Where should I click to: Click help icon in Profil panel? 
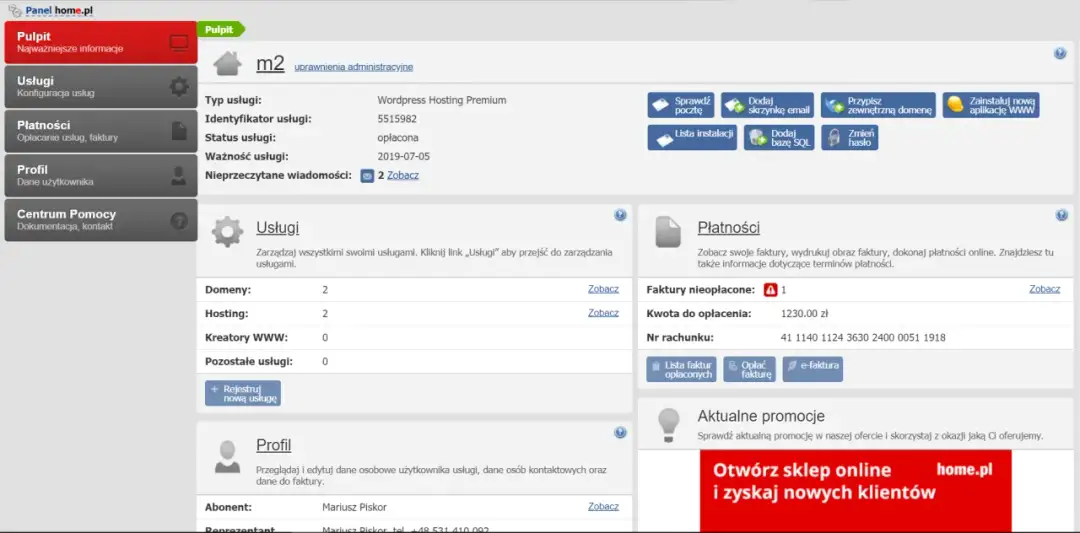(620, 433)
